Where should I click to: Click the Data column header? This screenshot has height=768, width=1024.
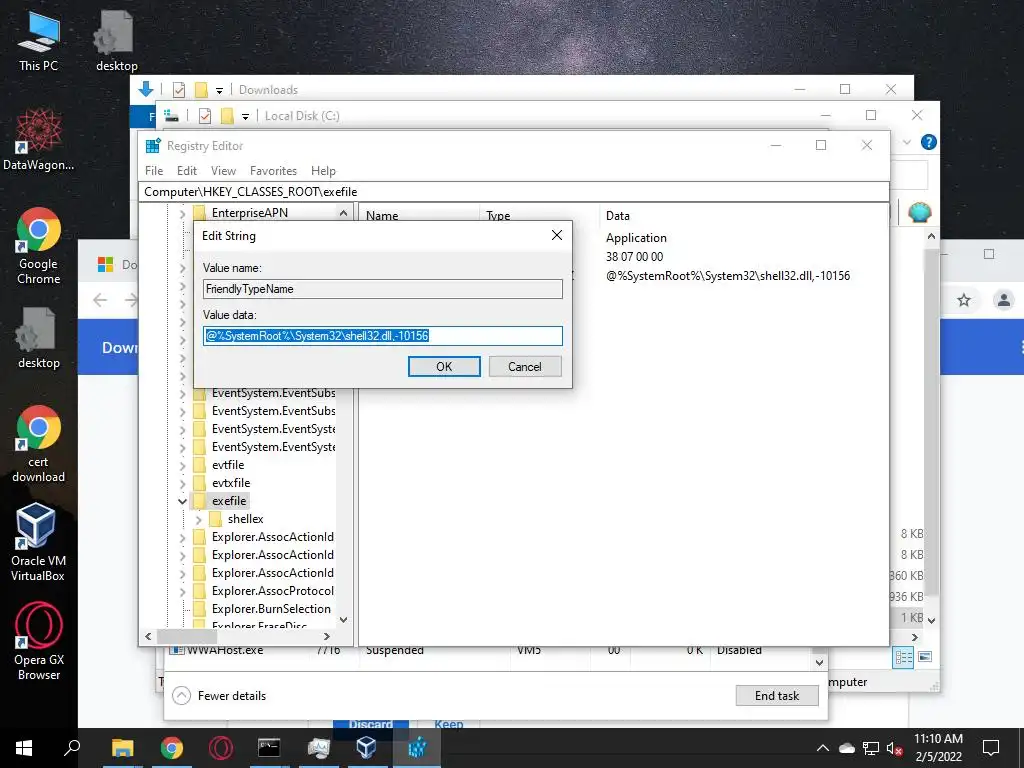point(618,216)
